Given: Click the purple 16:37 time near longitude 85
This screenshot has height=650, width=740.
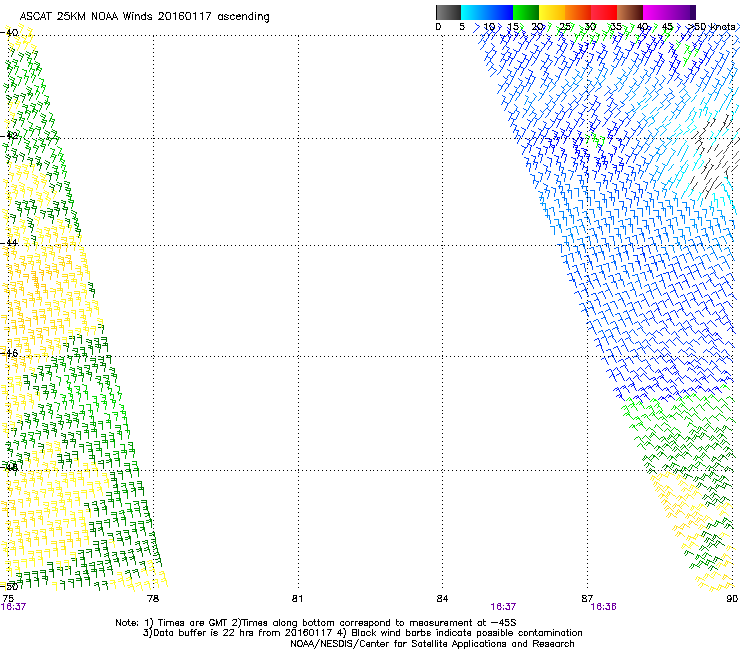Looking at the screenshot, I should (503, 607).
